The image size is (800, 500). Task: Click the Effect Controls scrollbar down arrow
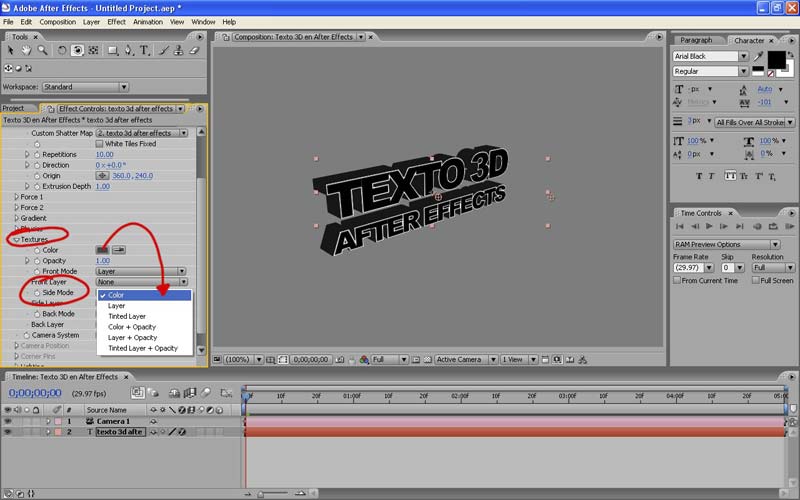click(202, 351)
